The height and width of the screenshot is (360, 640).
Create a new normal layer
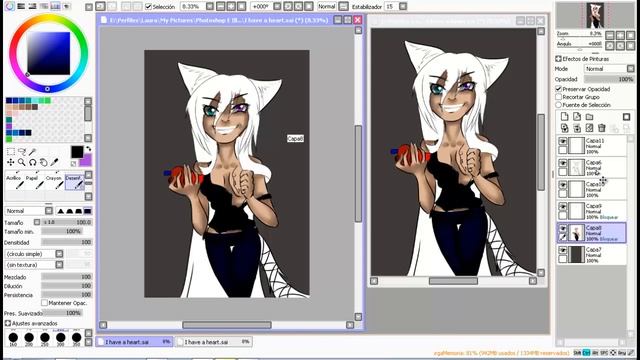click(564, 117)
